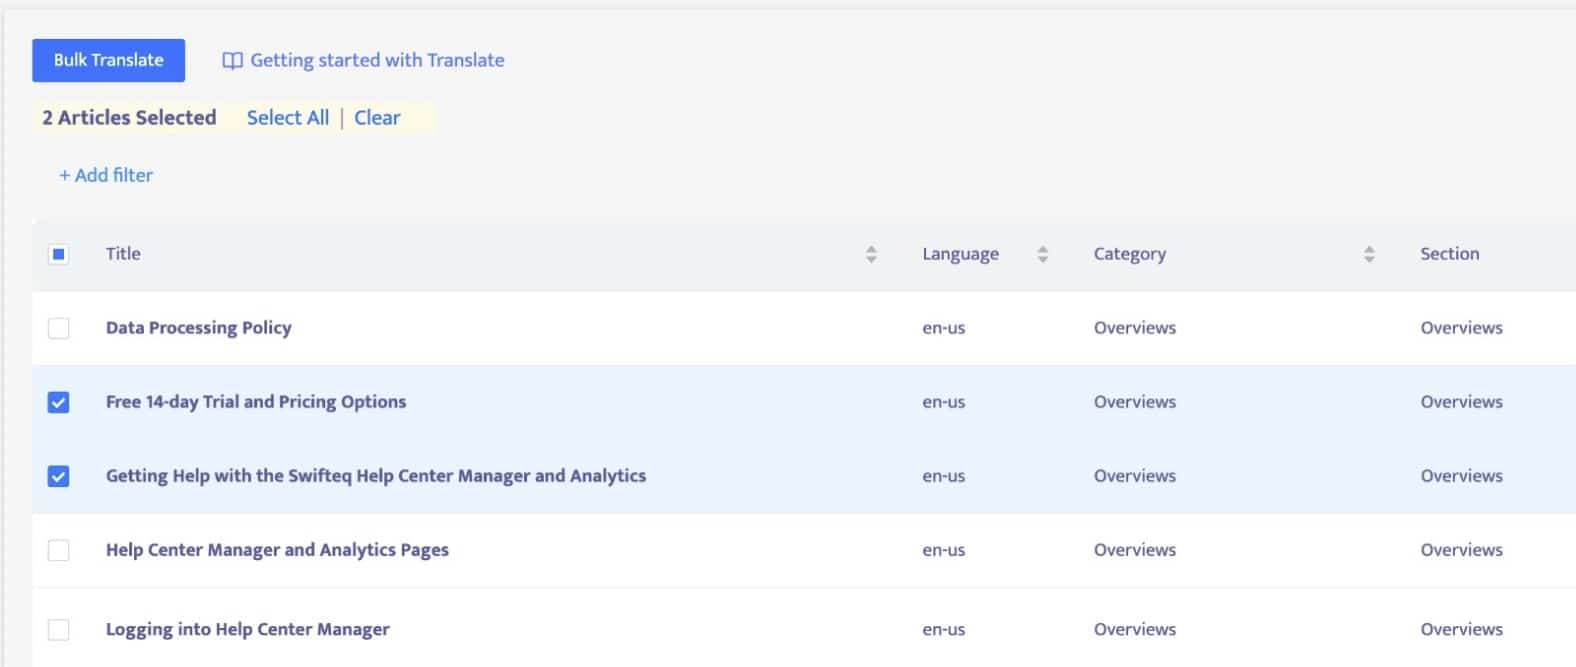The height and width of the screenshot is (667, 1576).
Task: Sort by the Title column arrows
Action: 871,254
